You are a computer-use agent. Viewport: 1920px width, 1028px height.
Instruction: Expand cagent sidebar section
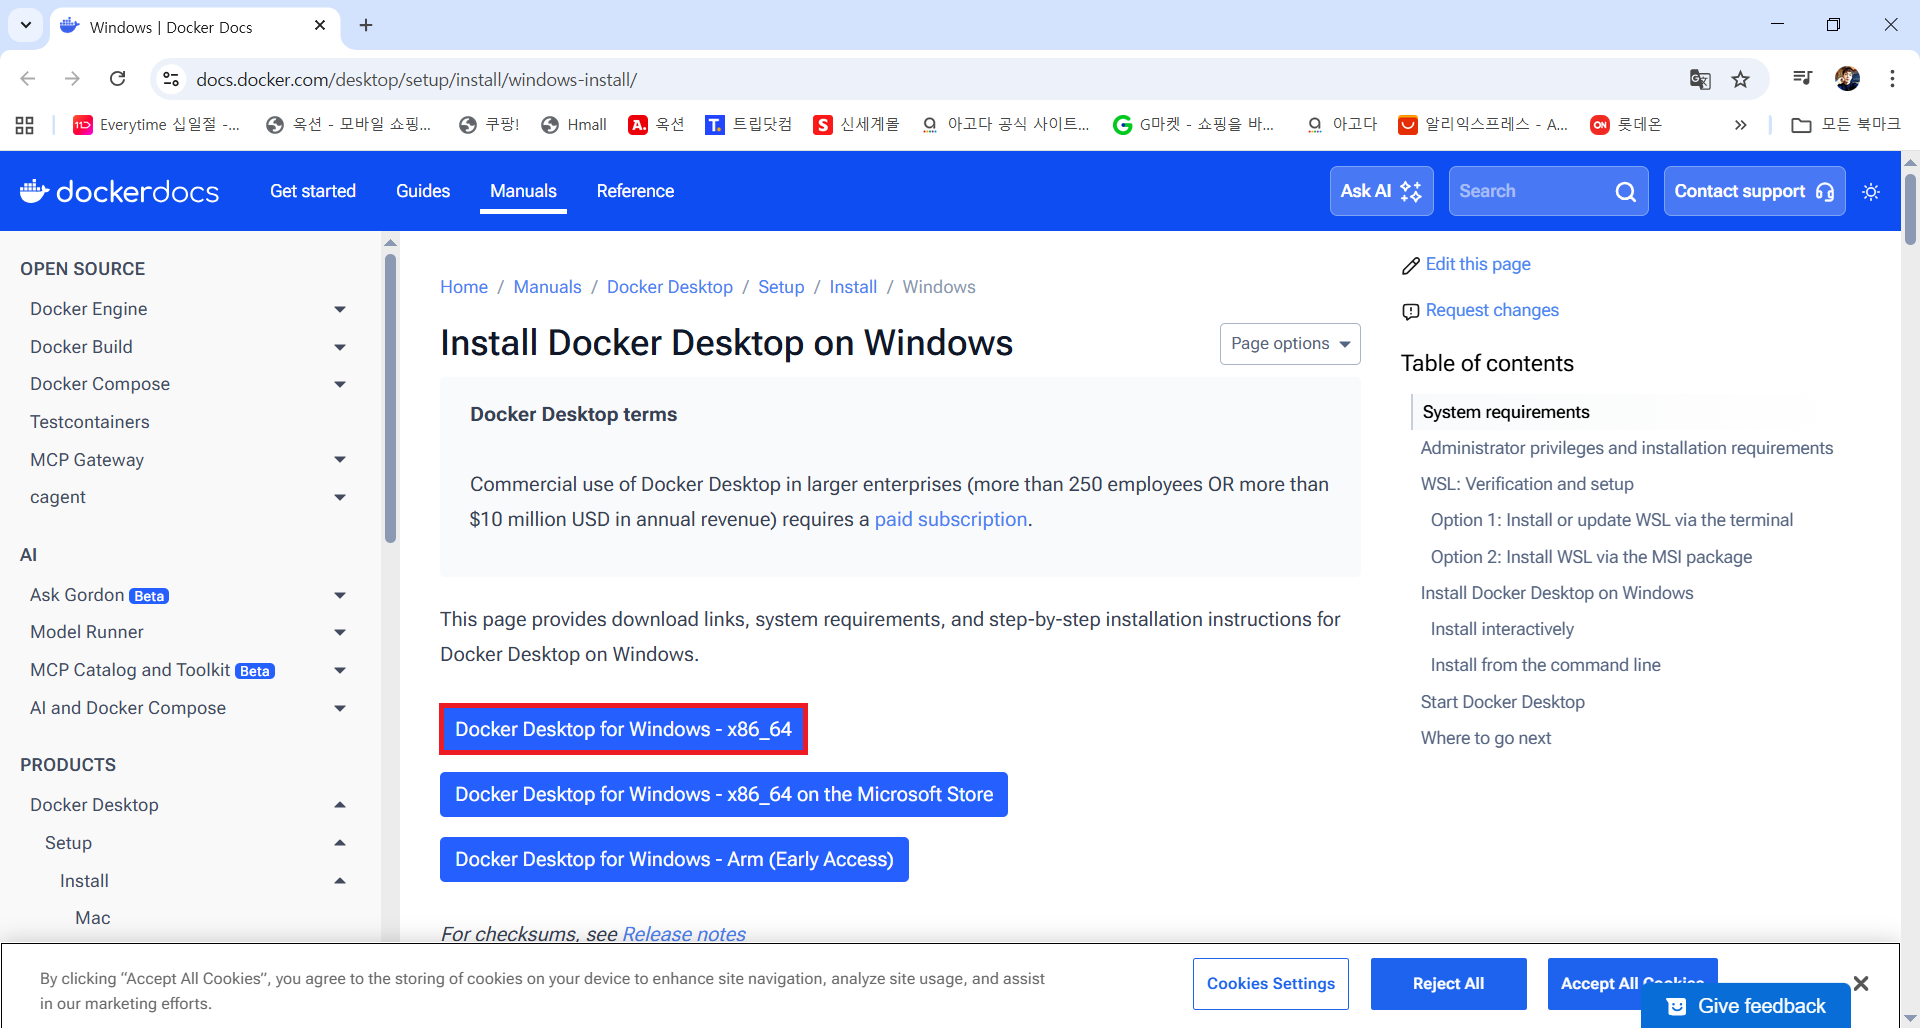click(340, 497)
